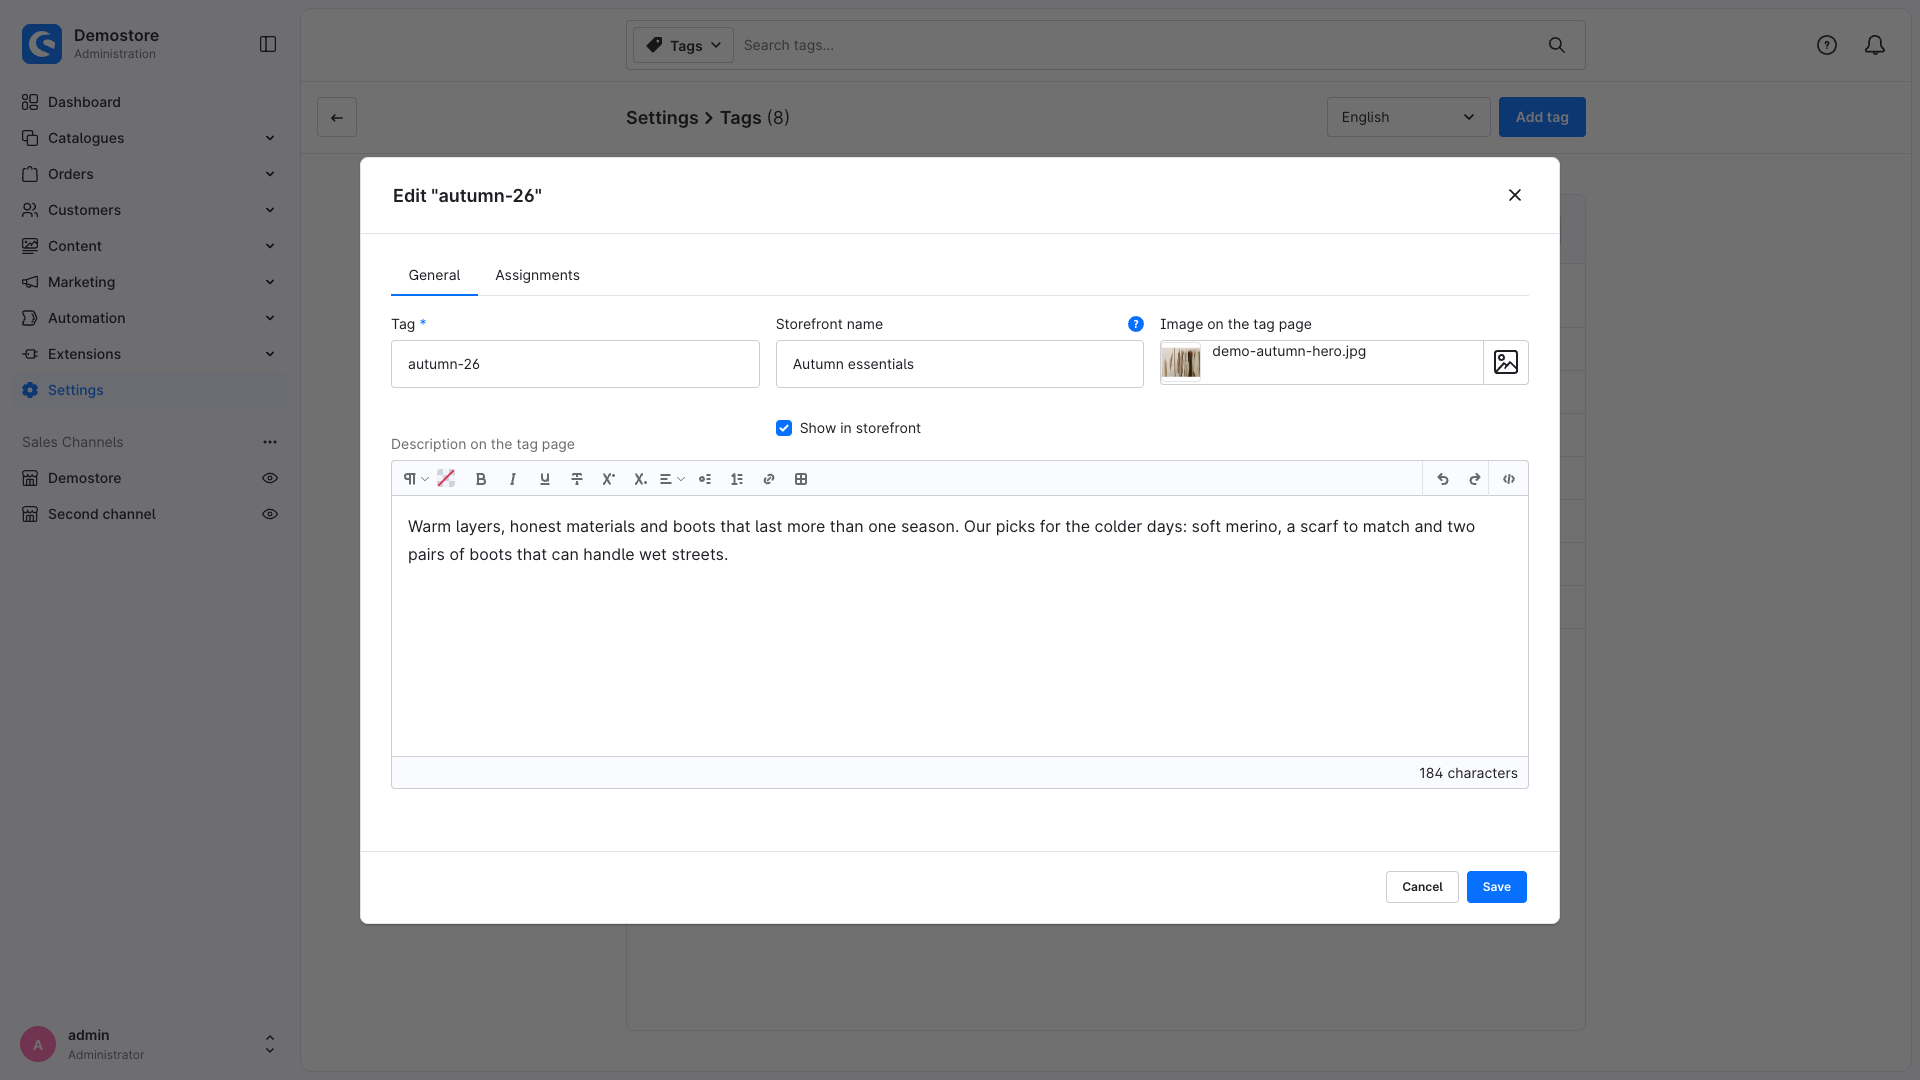Open the Tags search type dropdown
The width and height of the screenshot is (1920, 1080).
[x=684, y=45]
